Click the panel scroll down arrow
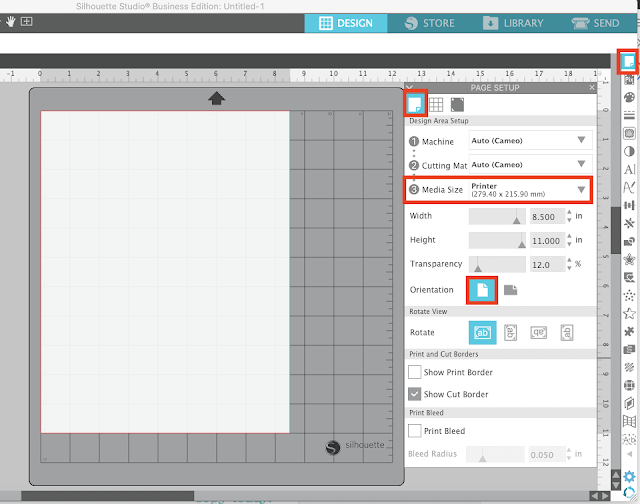Screen dimensions: 640x504 pyautogui.click(x=616, y=486)
